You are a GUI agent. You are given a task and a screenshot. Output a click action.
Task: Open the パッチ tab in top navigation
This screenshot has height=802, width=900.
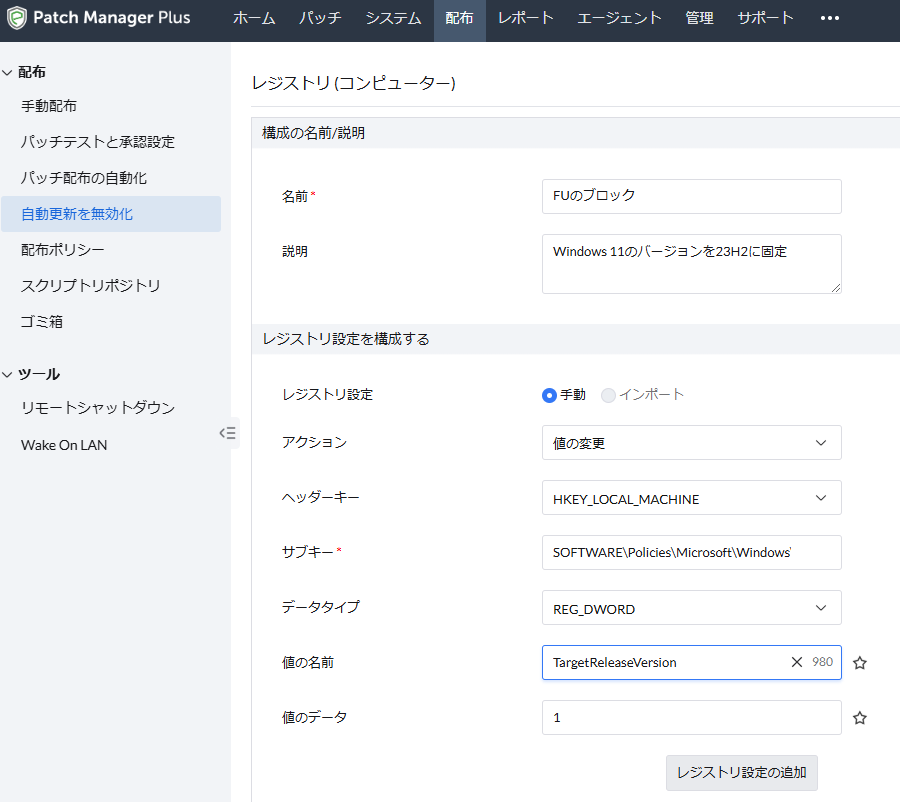coord(319,18)
